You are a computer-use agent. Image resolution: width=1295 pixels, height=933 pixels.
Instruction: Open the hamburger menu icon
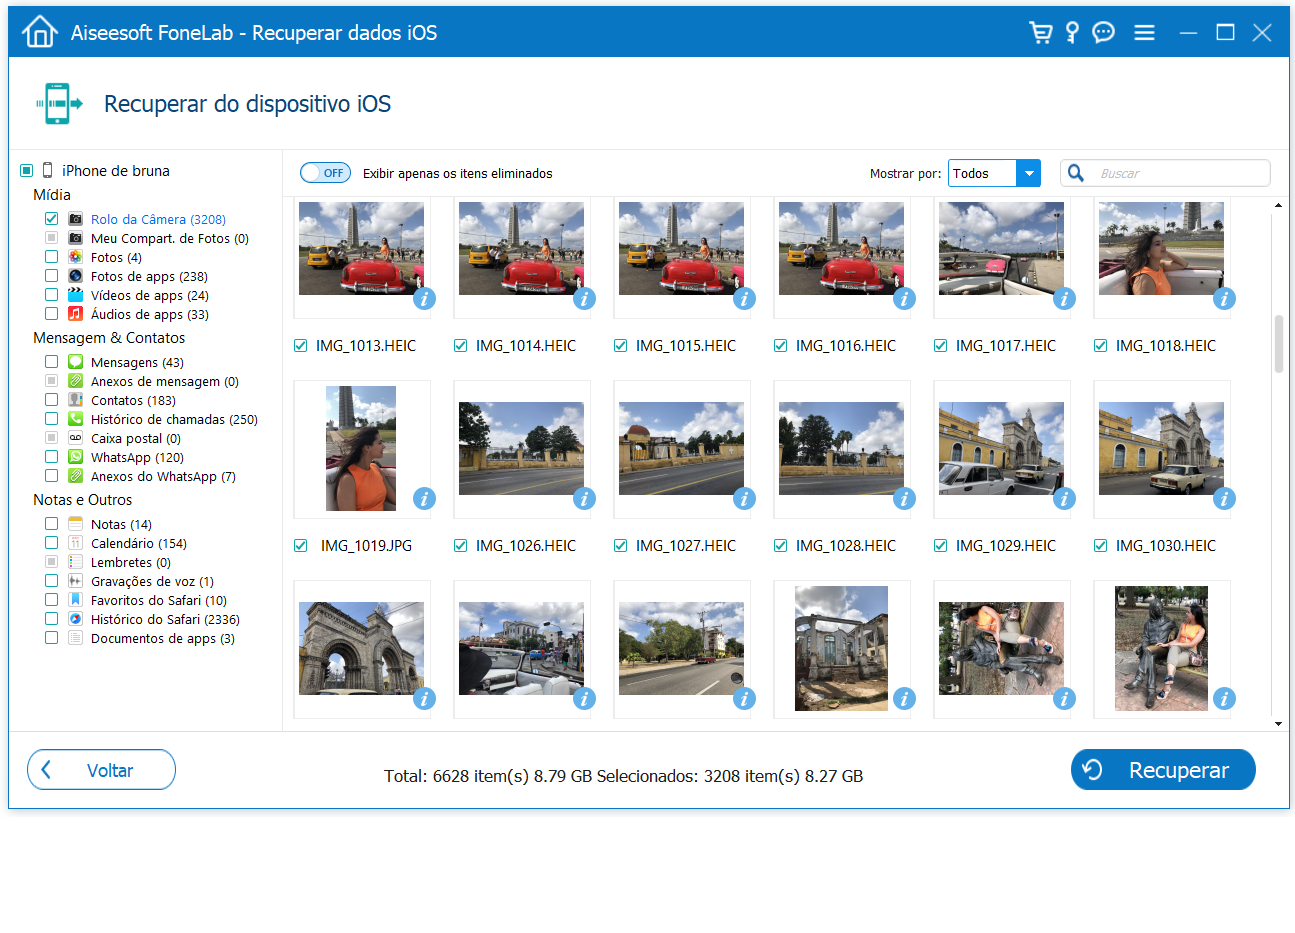1144,33
